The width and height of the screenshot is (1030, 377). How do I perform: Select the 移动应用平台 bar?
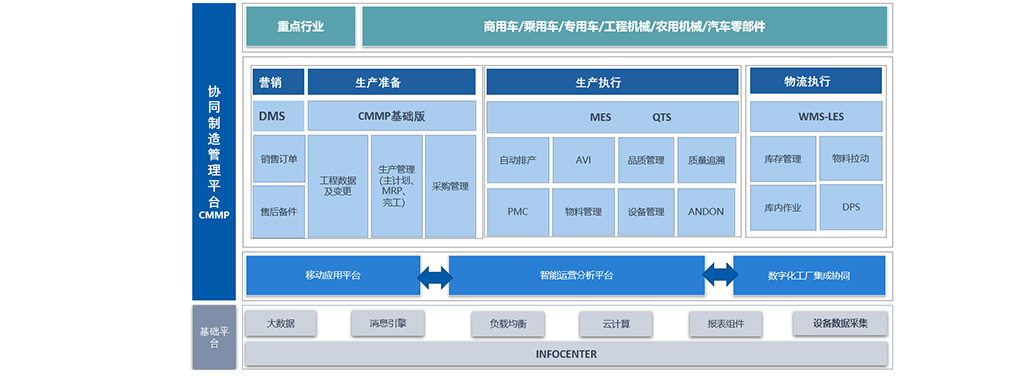pyautogui.click(x=333, y=276)
